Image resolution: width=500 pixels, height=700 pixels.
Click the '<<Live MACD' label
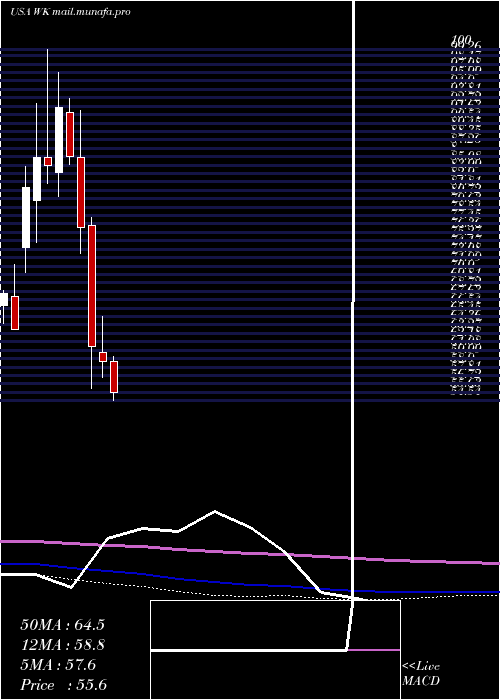[x=421, y=674]
